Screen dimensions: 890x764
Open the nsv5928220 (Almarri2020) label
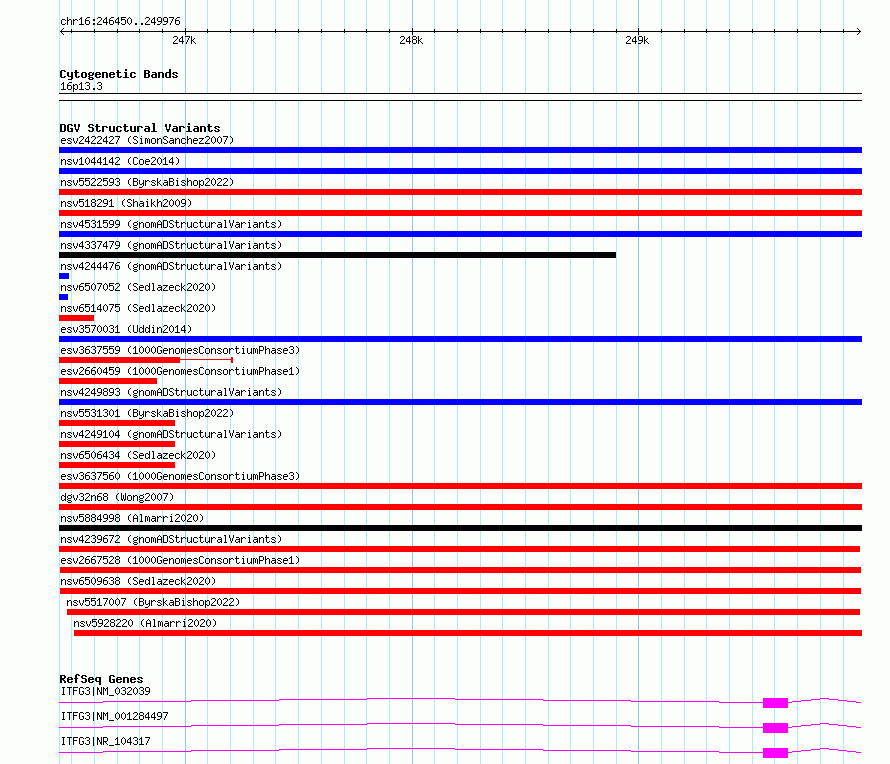145,623
